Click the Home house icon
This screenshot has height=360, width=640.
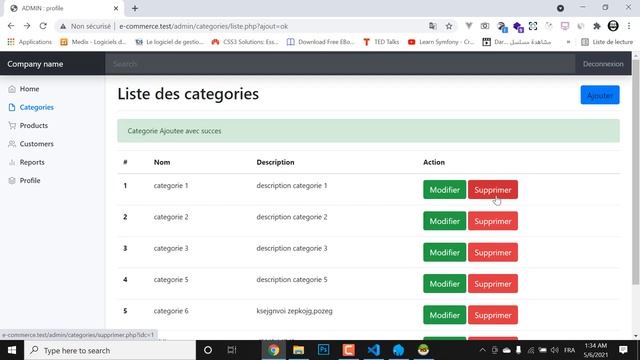[12, 89]
